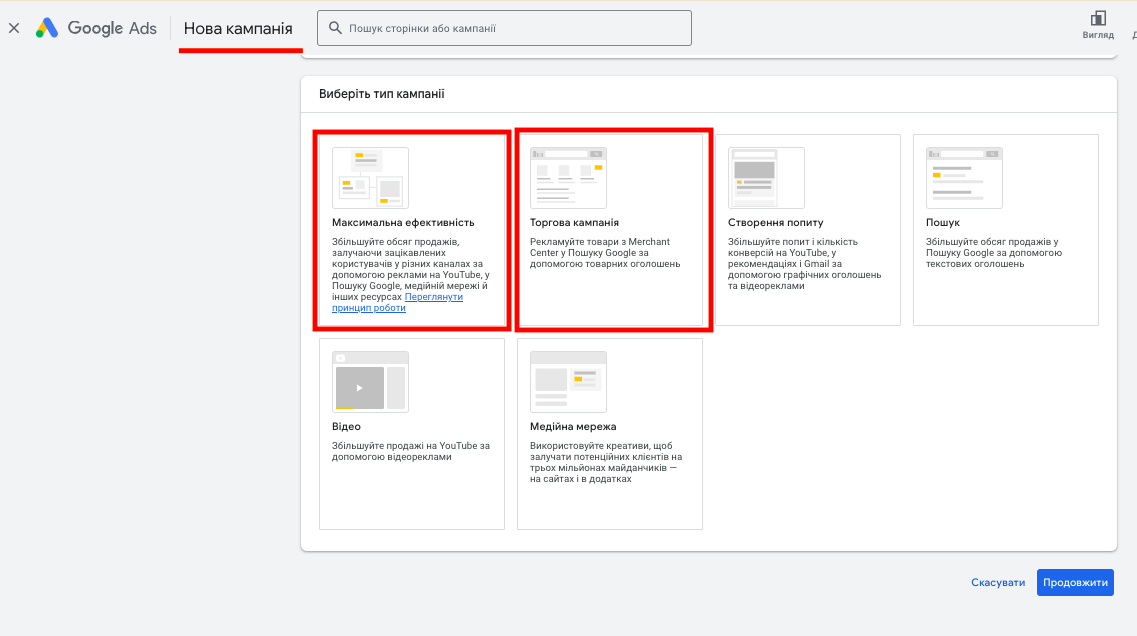The height and width of the screenshot is (636, 1137).
Task: Focus the Пошук сторінки або кампанії field
Action: [x=504, y=28]
